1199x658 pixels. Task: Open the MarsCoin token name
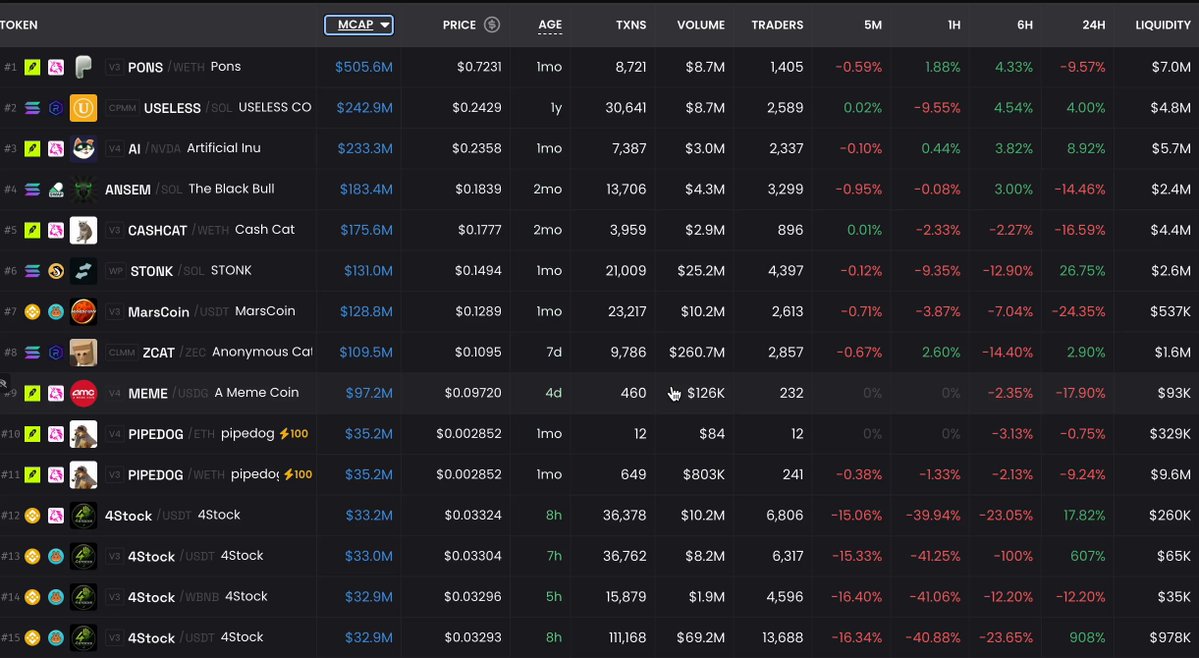coord(158,312)
